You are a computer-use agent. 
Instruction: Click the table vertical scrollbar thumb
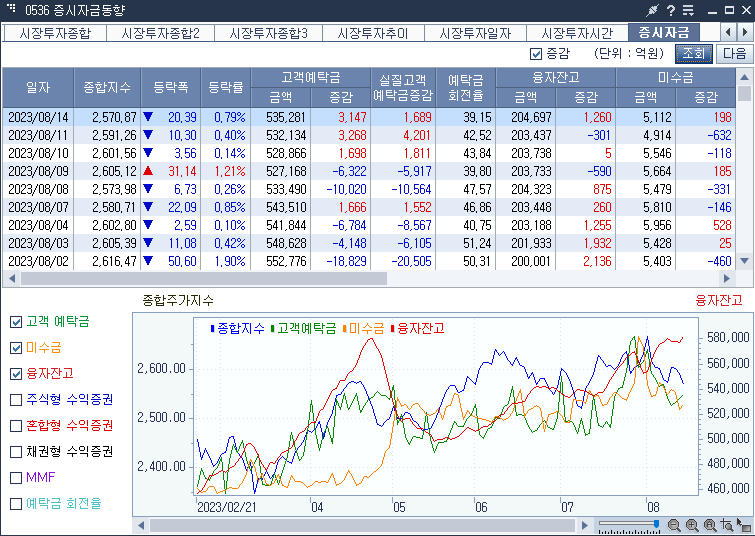coord(744,93)
